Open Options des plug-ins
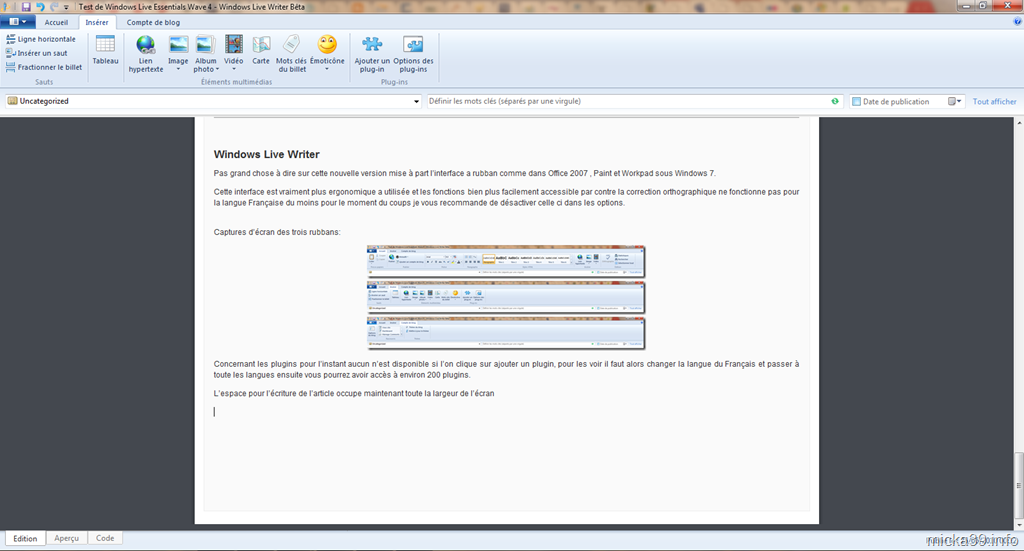The height and width of the screenshot is (551, 1024). click(x=413, y=54)
